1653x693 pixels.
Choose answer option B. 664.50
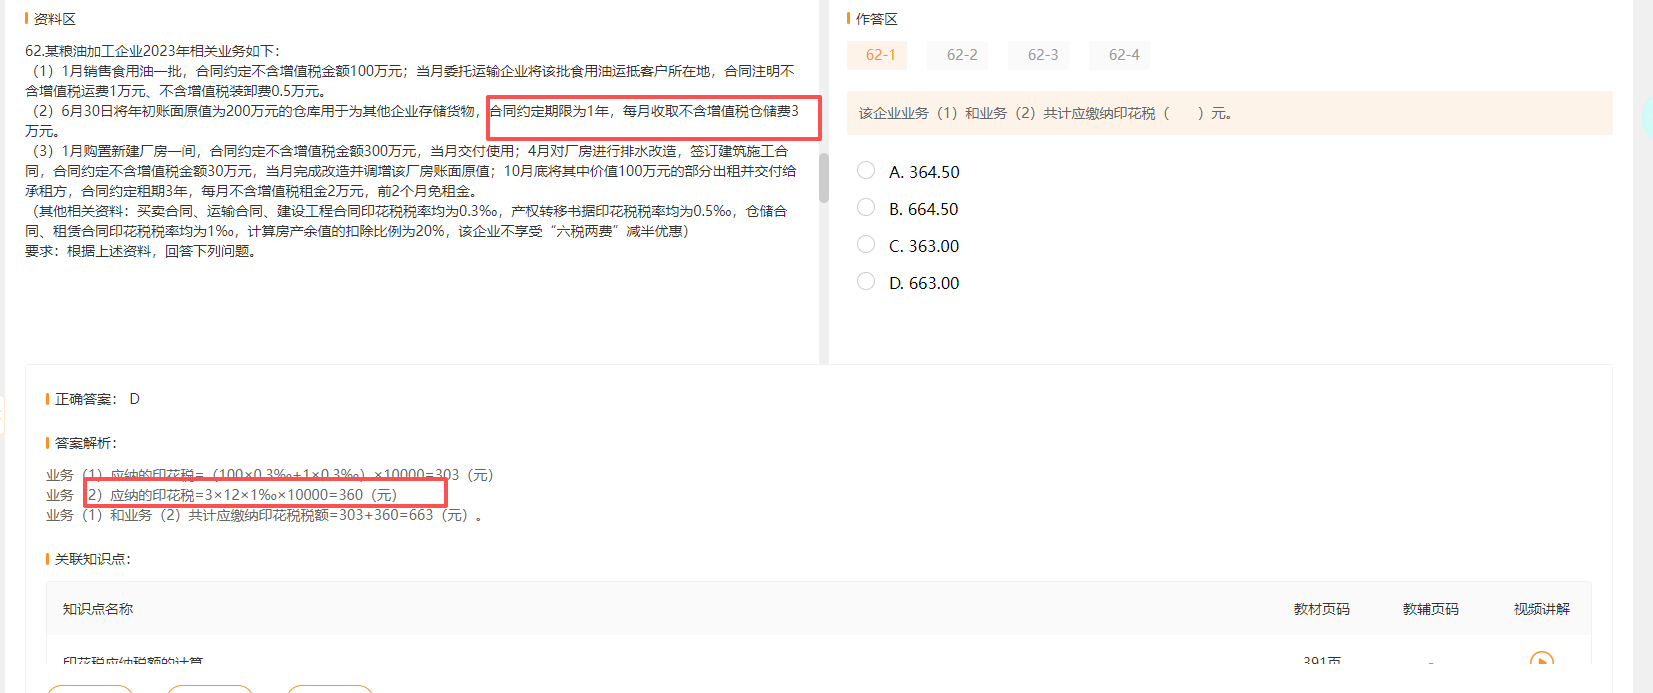pyautogui.click(x=866, y=208)
